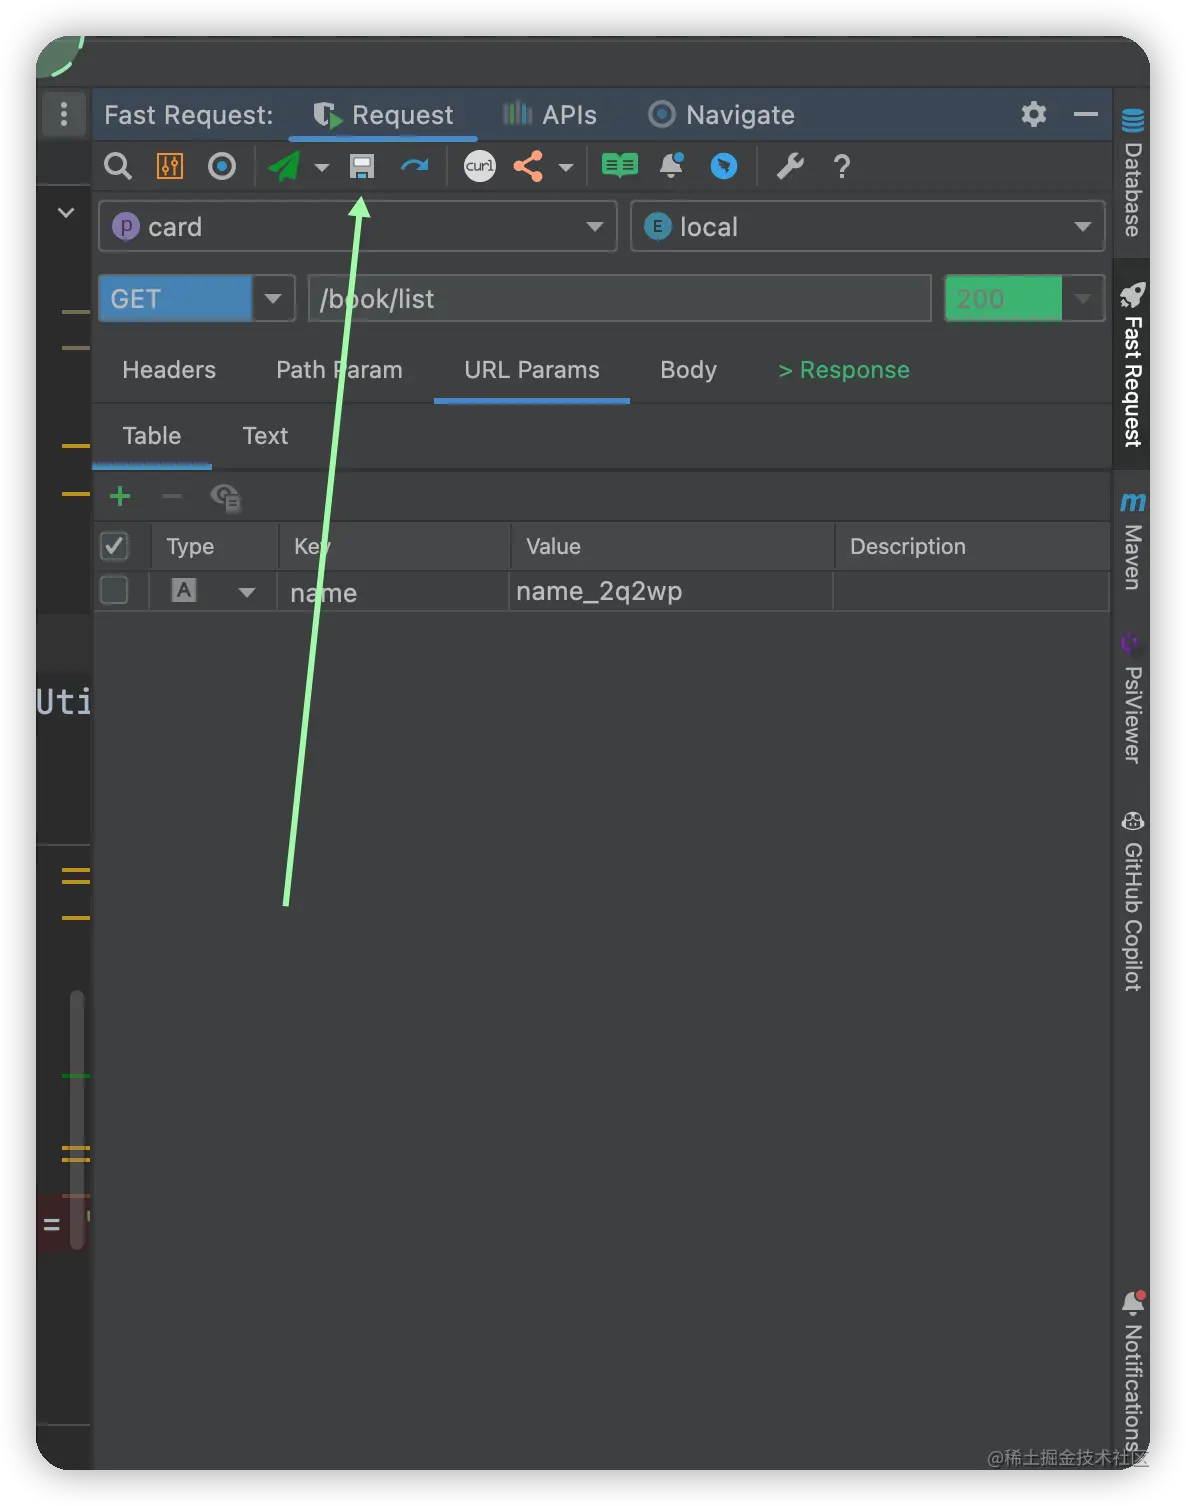Image resolution: width=1186 pixels, height=1506 pixels.
Task: Copy as curl via curl icon
Action: tap(480, 166)
